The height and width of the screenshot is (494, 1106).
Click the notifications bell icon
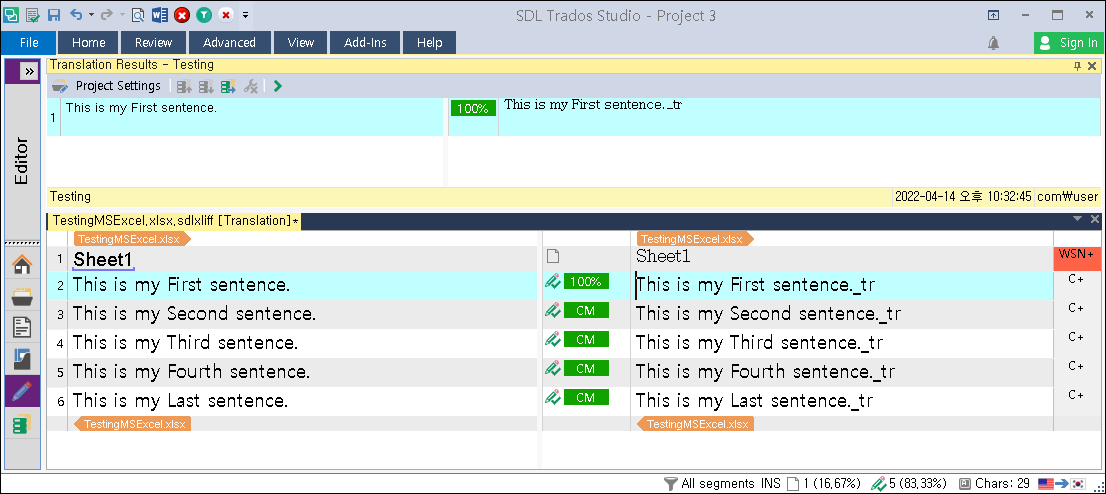[993, 43]
